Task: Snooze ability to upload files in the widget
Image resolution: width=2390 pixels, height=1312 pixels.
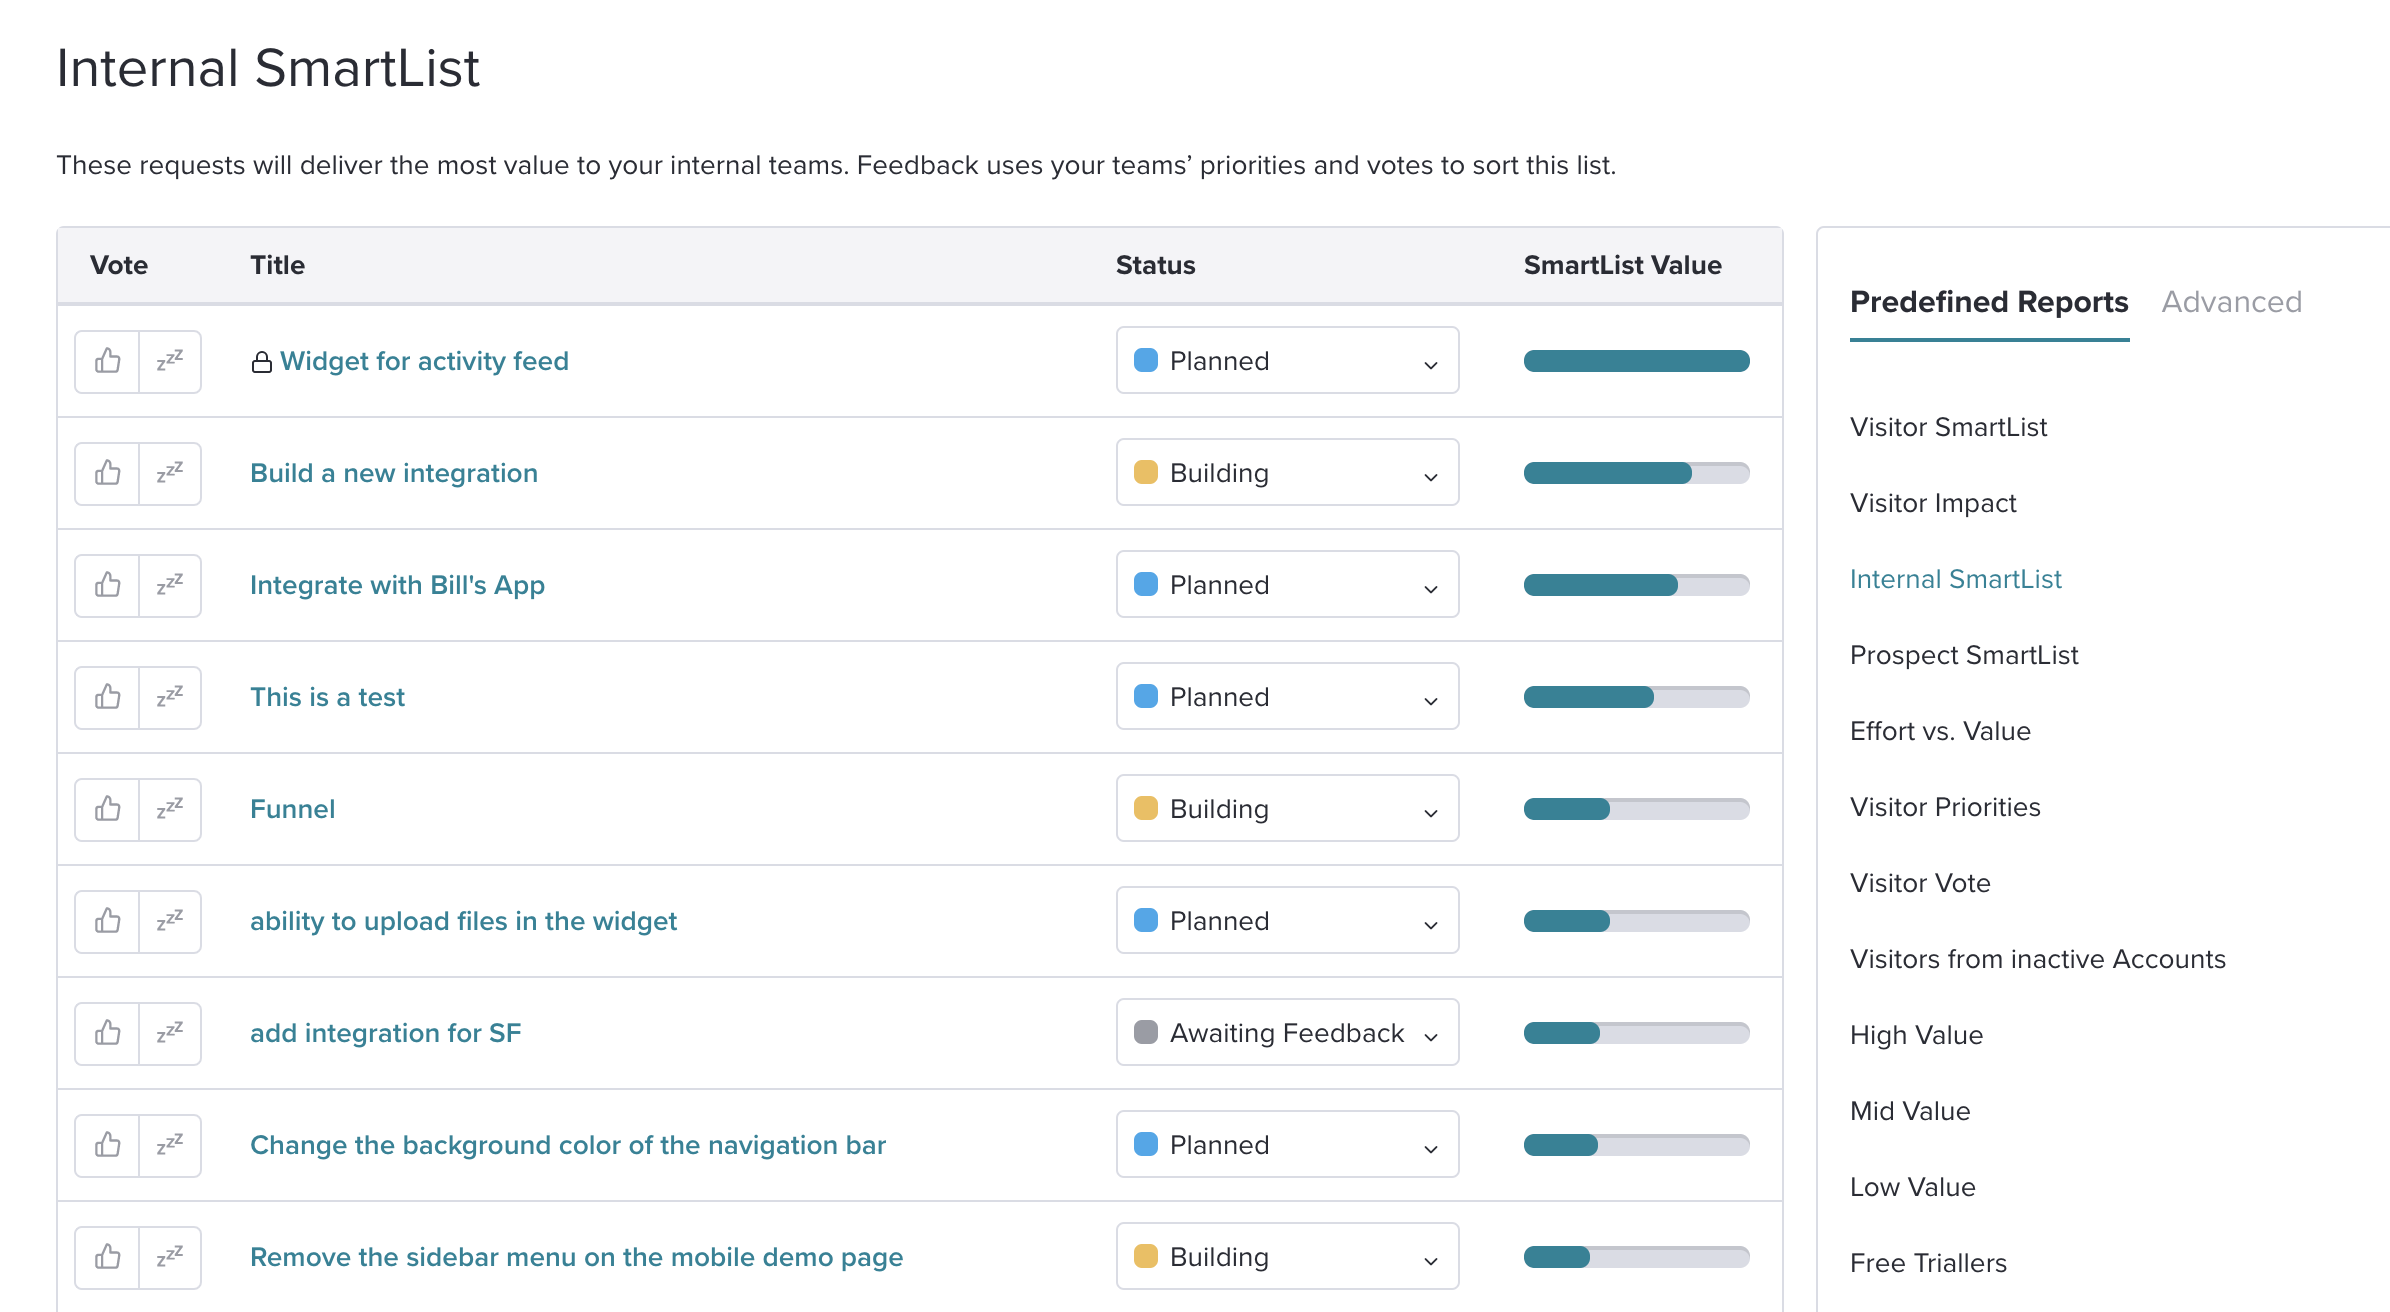Action: click(170, 921)
